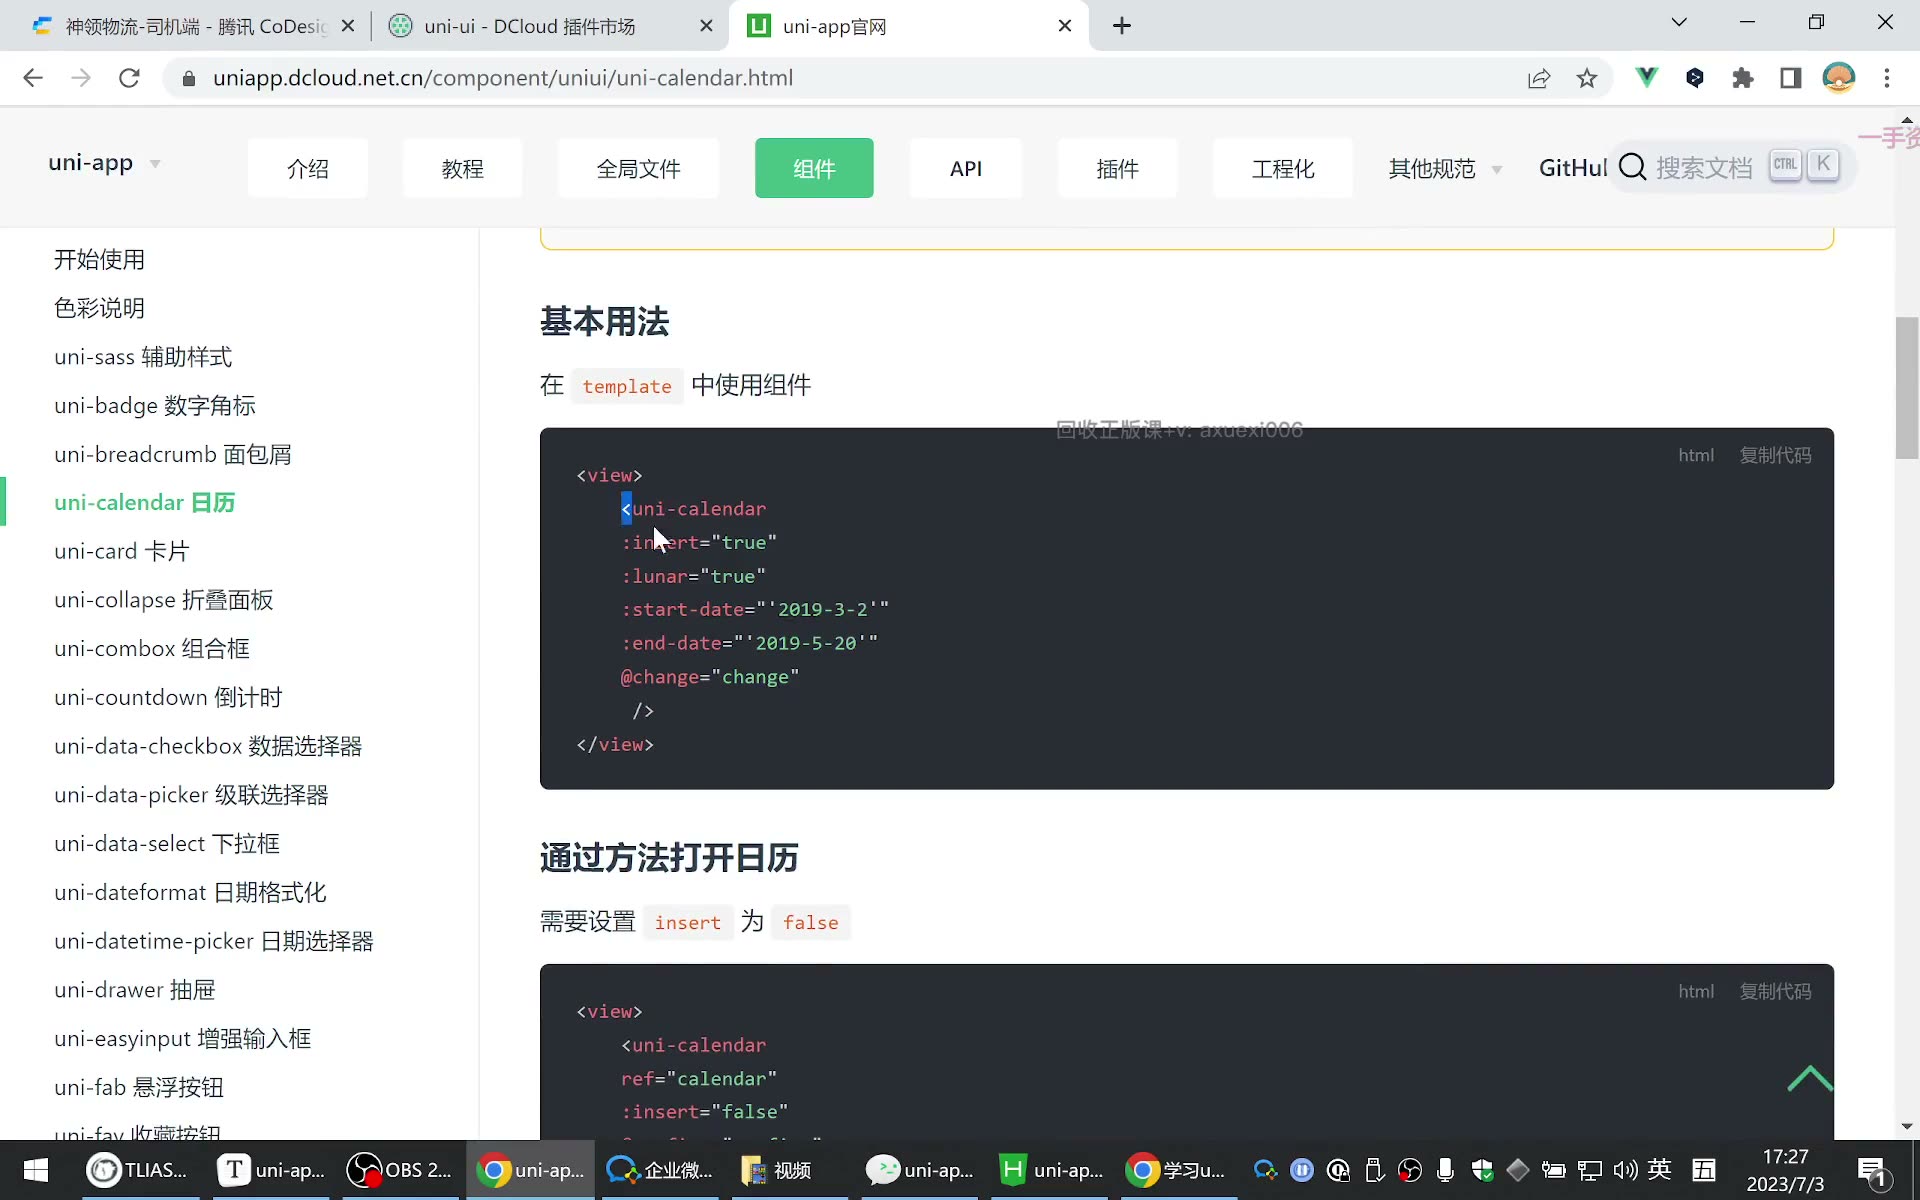This screenshot has width=1920, height=1200.
Task: Open the 教程 nav tab
Action: [x=463, y=168]
